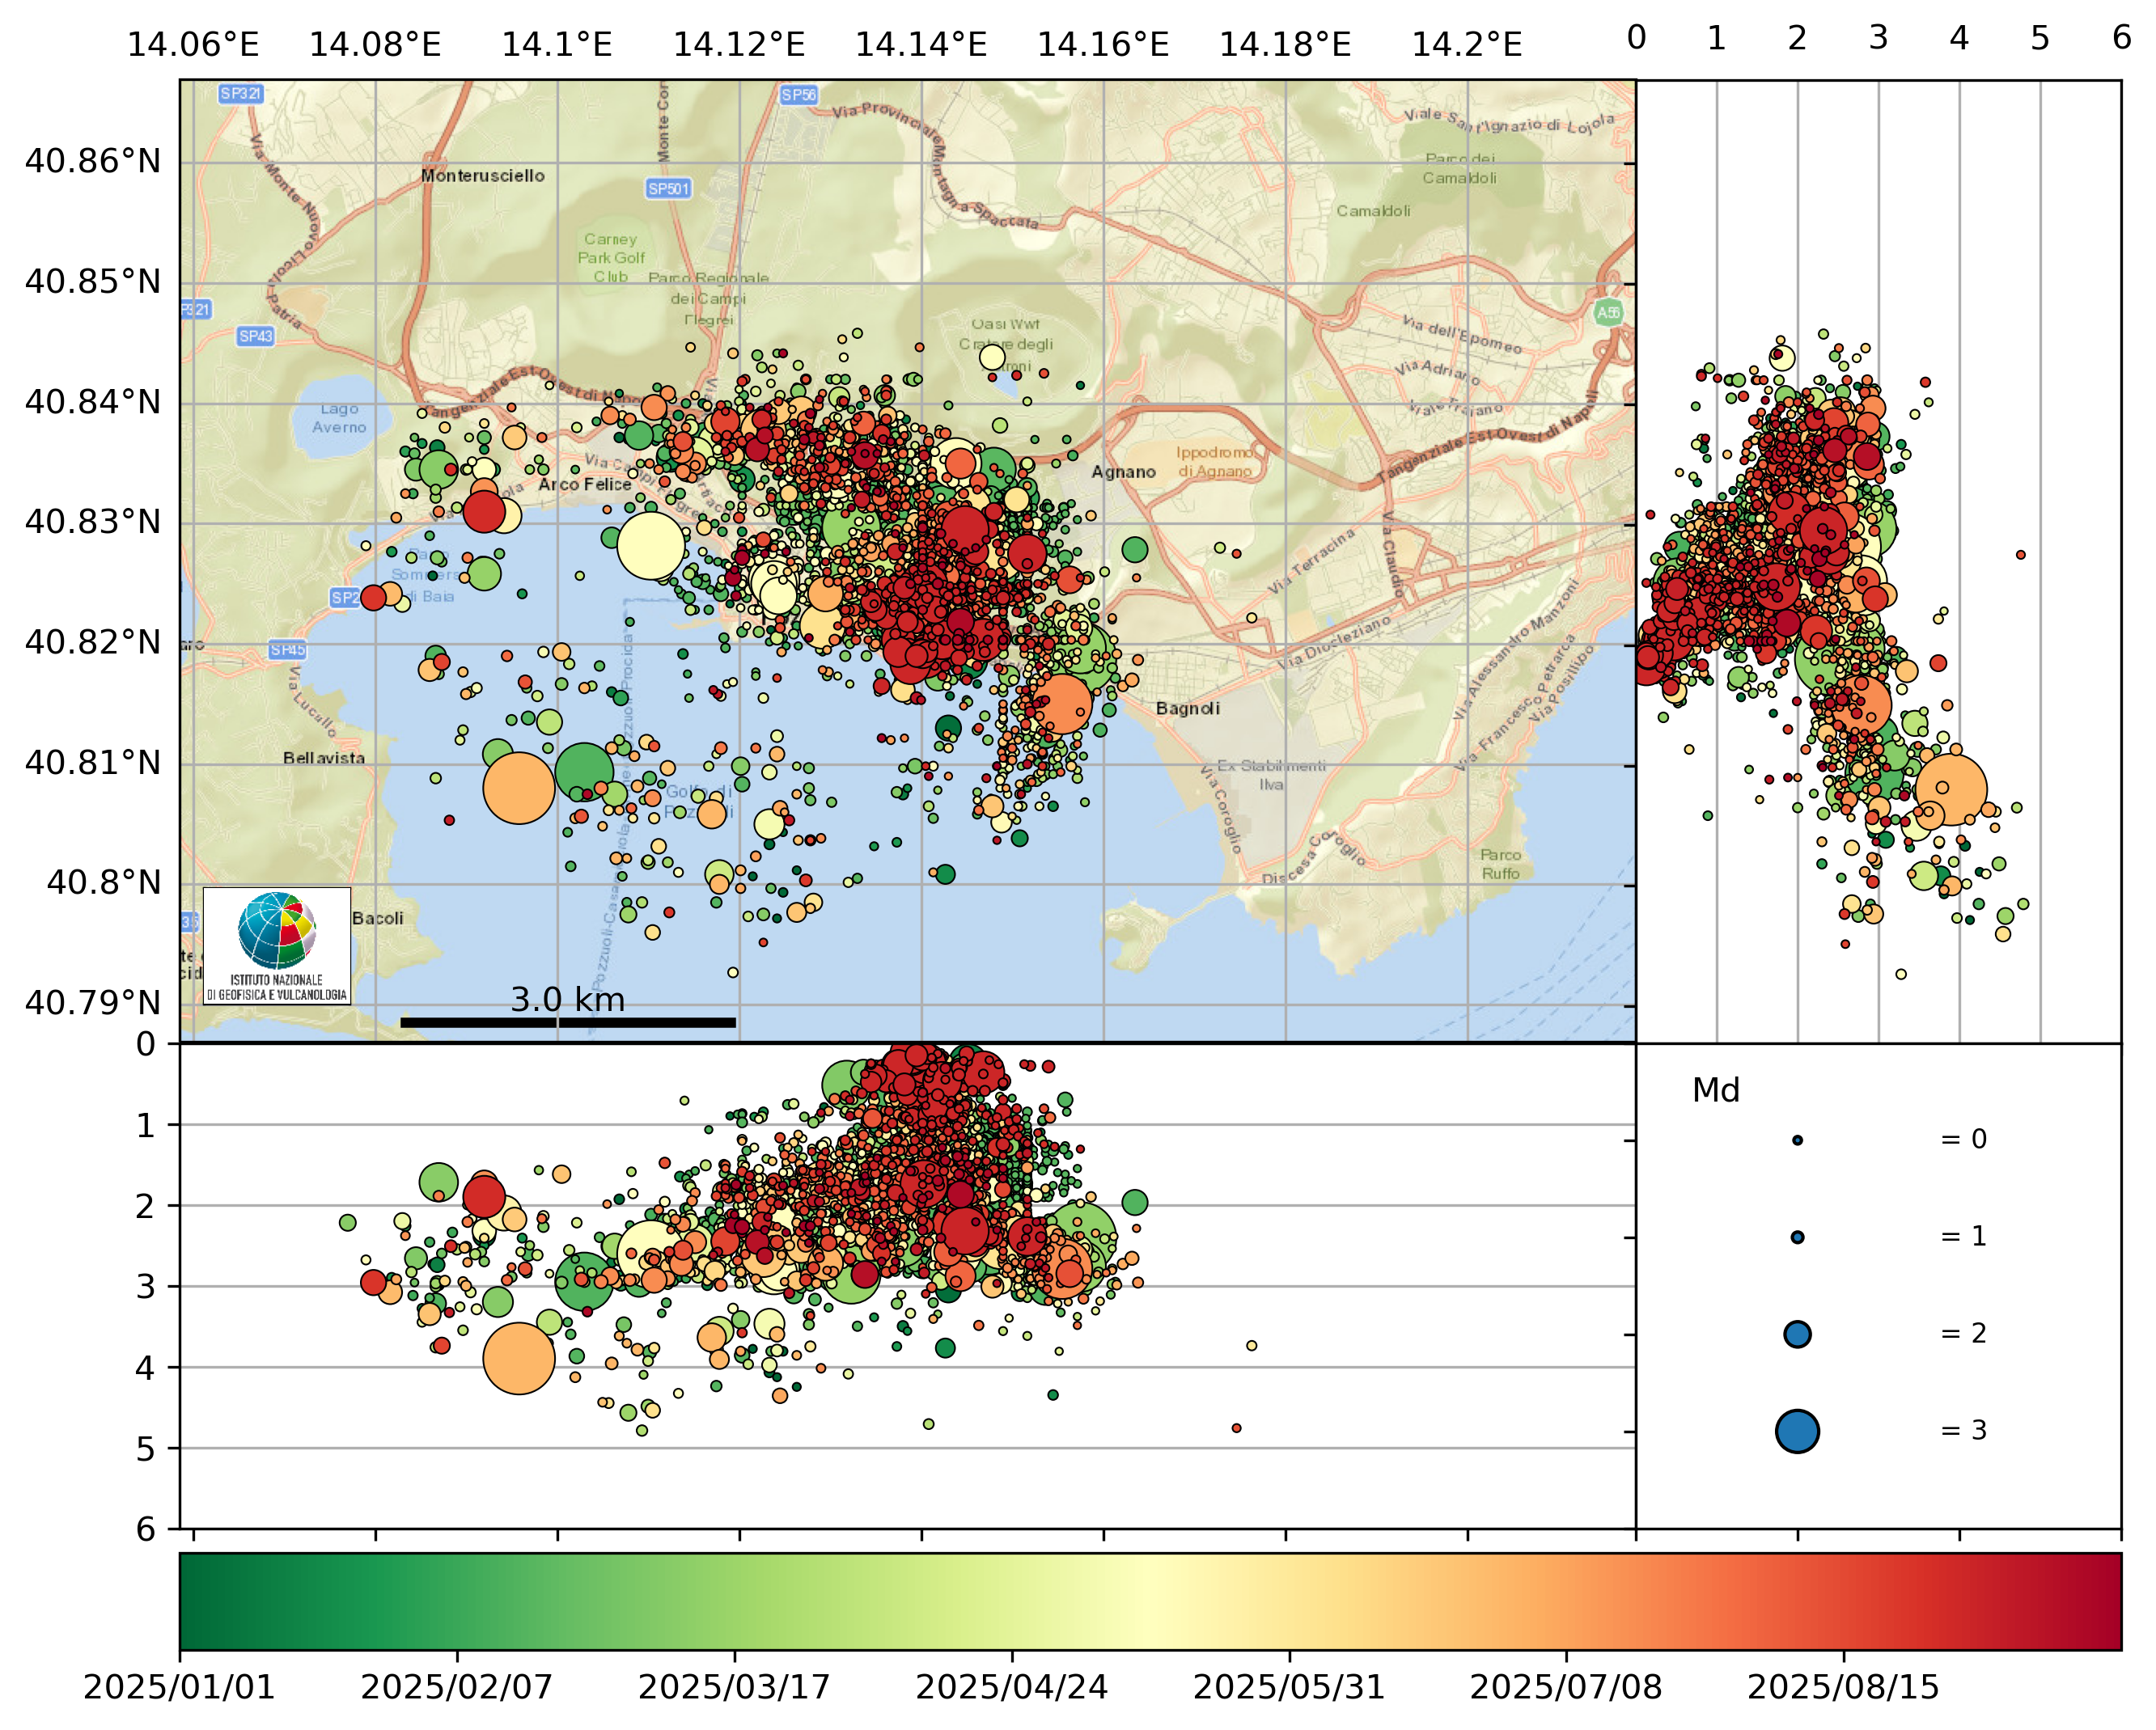Click the 2025/04/24 colorbar date label
The width and height of the screenshot is (2156, 1730).
1011,1687
